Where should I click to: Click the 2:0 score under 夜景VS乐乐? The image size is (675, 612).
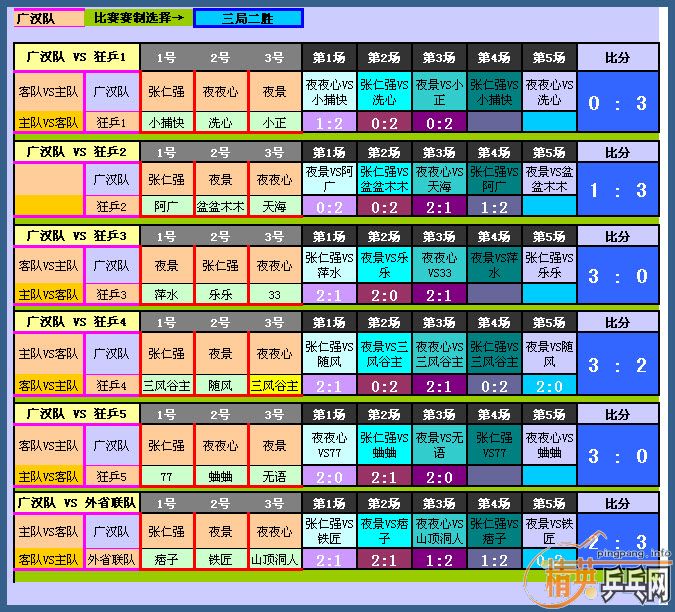click(384, 295)
